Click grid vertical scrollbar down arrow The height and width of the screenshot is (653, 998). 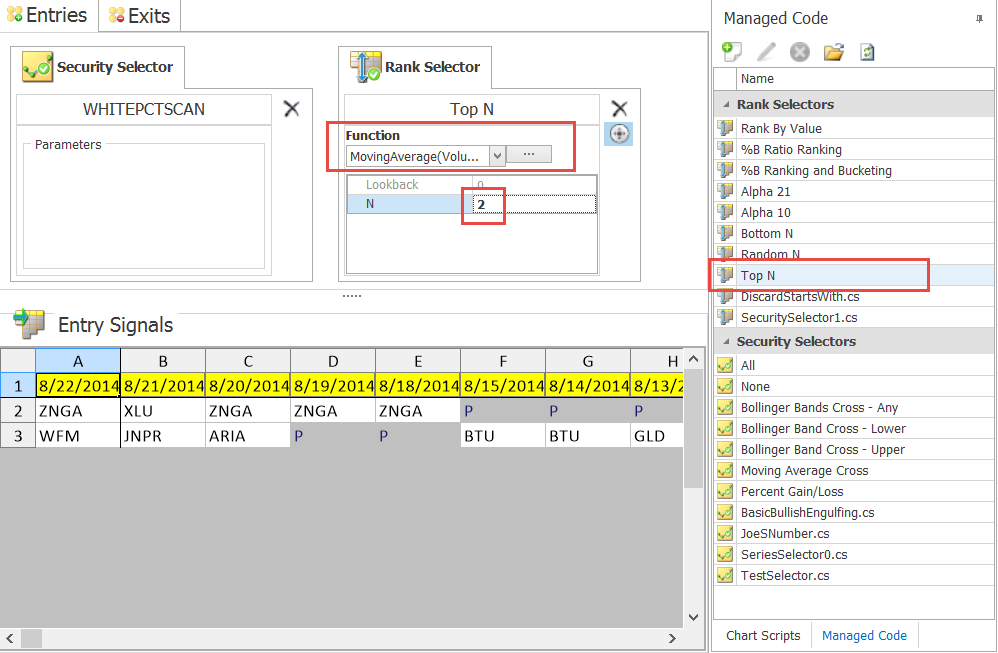tap(693, 617)
